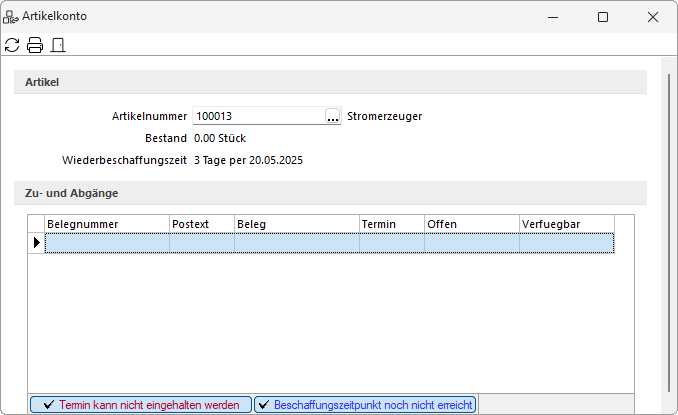Open article lookup with the '...' button

[332, 117]
